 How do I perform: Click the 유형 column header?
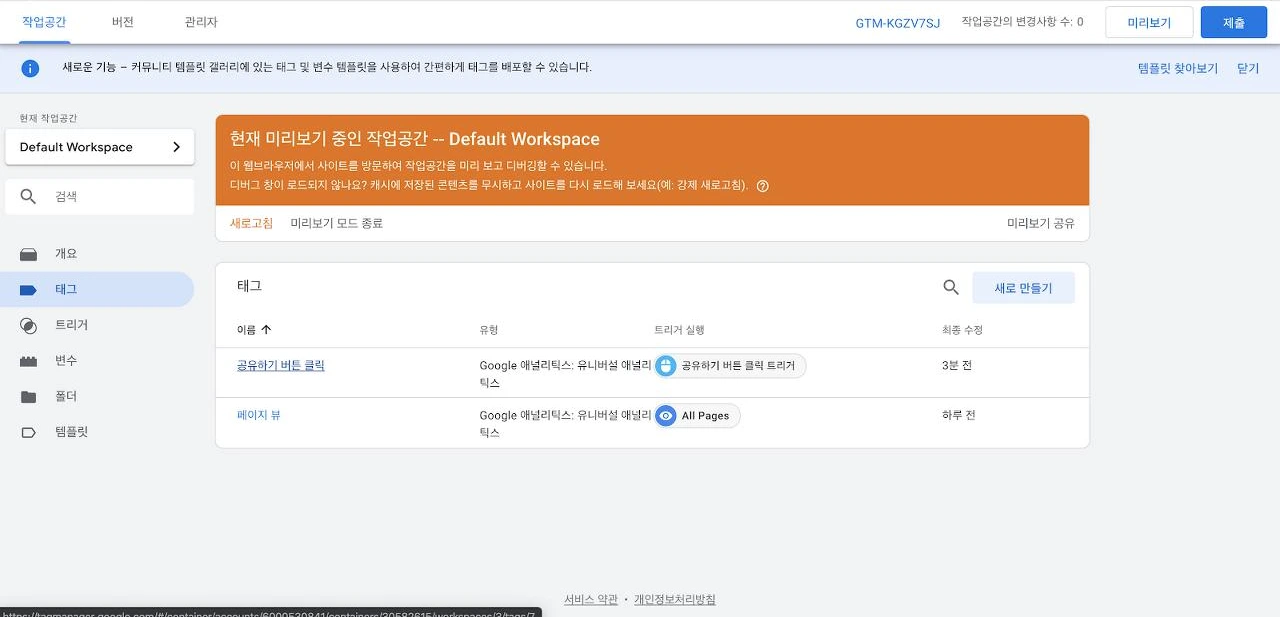(489, 330)
